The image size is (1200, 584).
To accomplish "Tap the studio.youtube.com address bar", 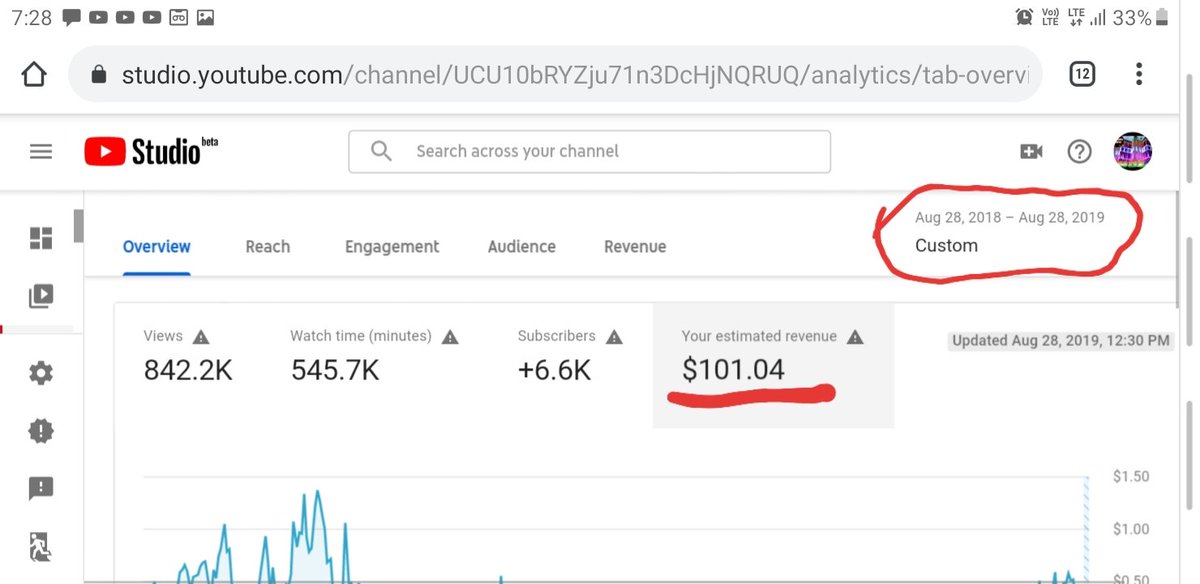I will pyautogui.click(x=556, y=75).
